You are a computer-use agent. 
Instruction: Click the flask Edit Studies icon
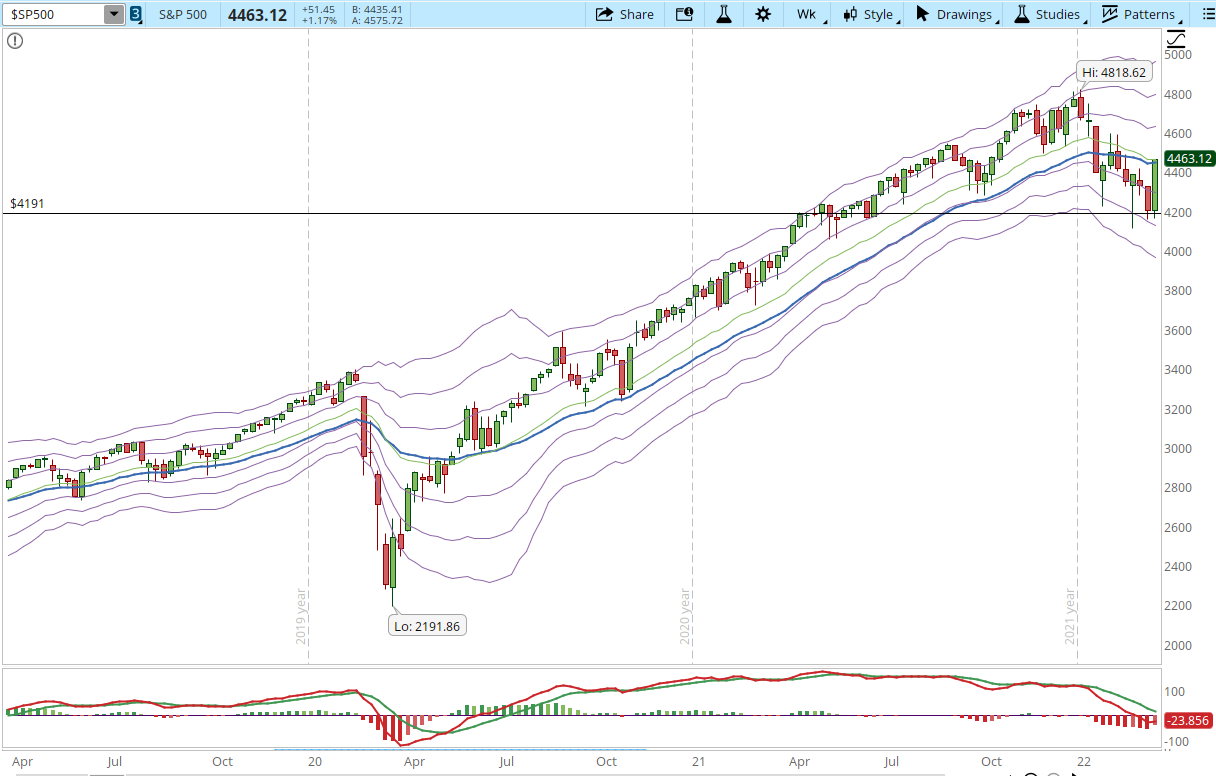(x=724, y=14)
